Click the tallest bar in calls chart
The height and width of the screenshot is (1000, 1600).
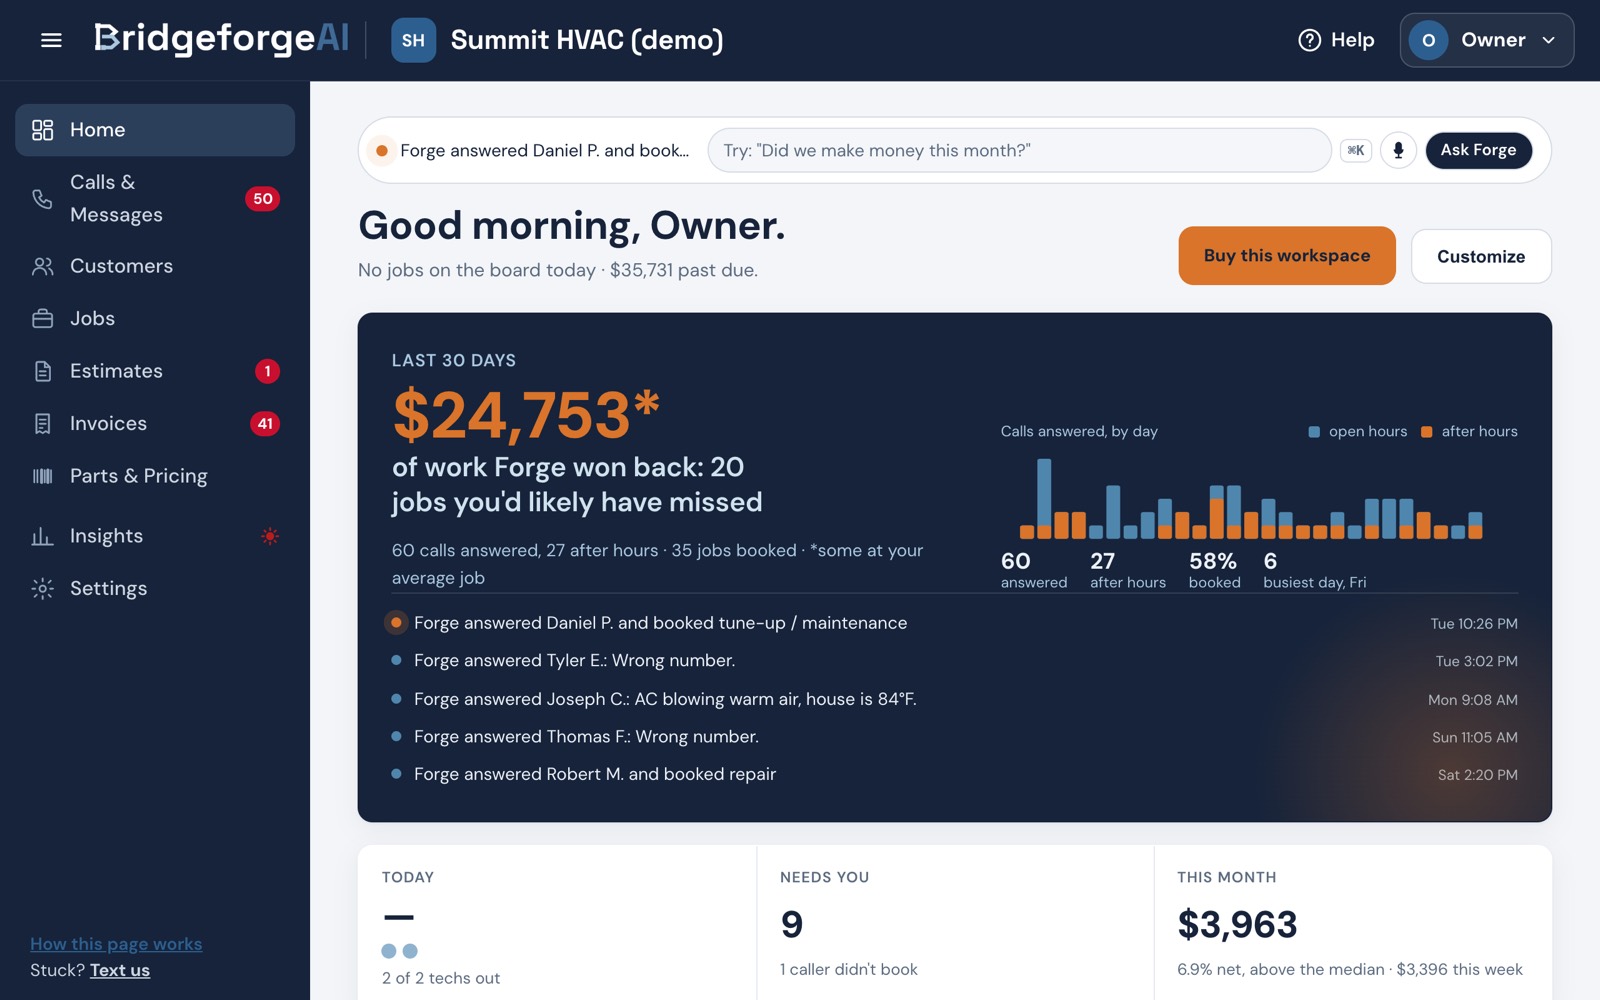tap(1044, 498)
